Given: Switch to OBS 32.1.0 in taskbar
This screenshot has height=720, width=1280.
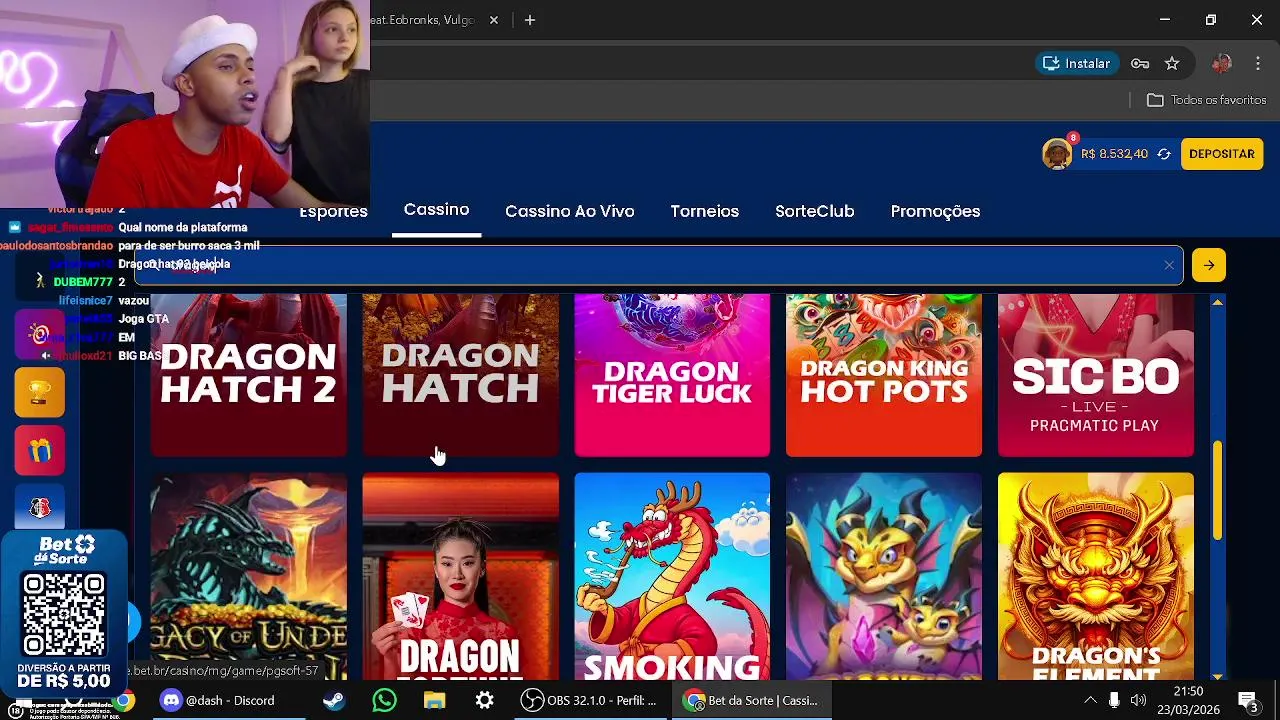Looking at the screenshot, I should (x=590, y=701).
